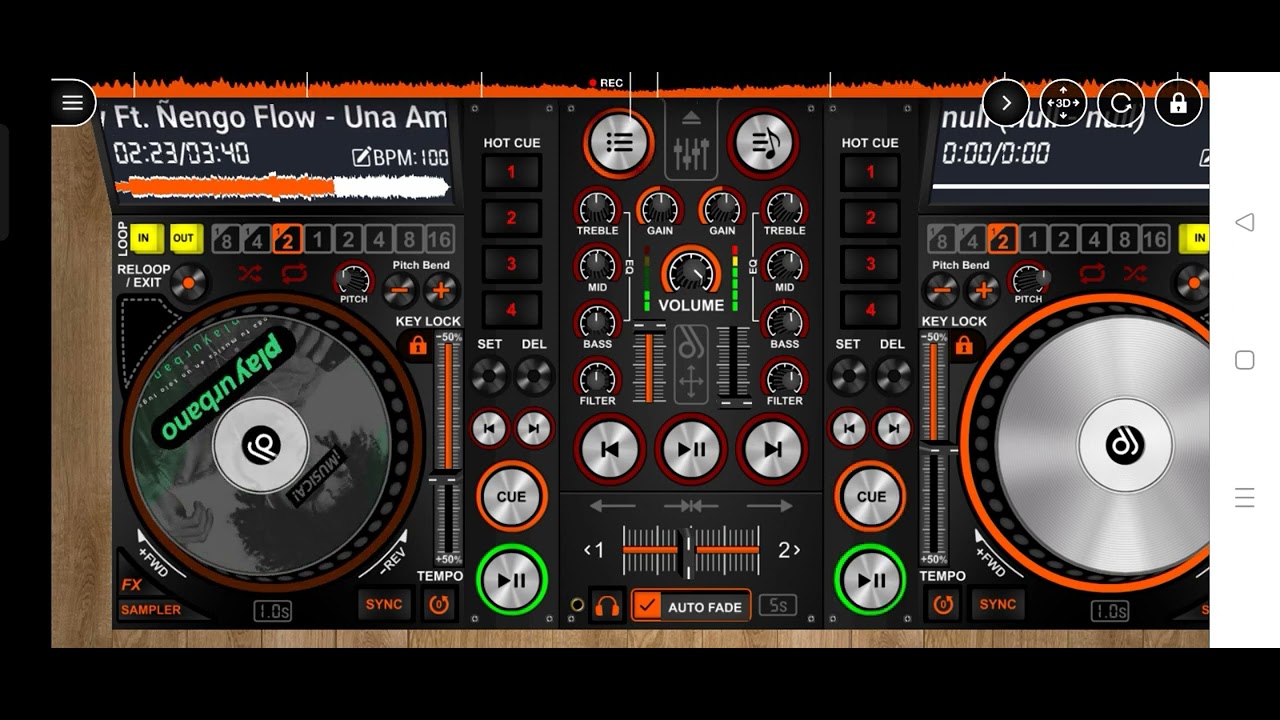Screen dimensions: 1280x720
Task: Trigger left deck Hot Cue 3
Action: click(x=511, y=264)
